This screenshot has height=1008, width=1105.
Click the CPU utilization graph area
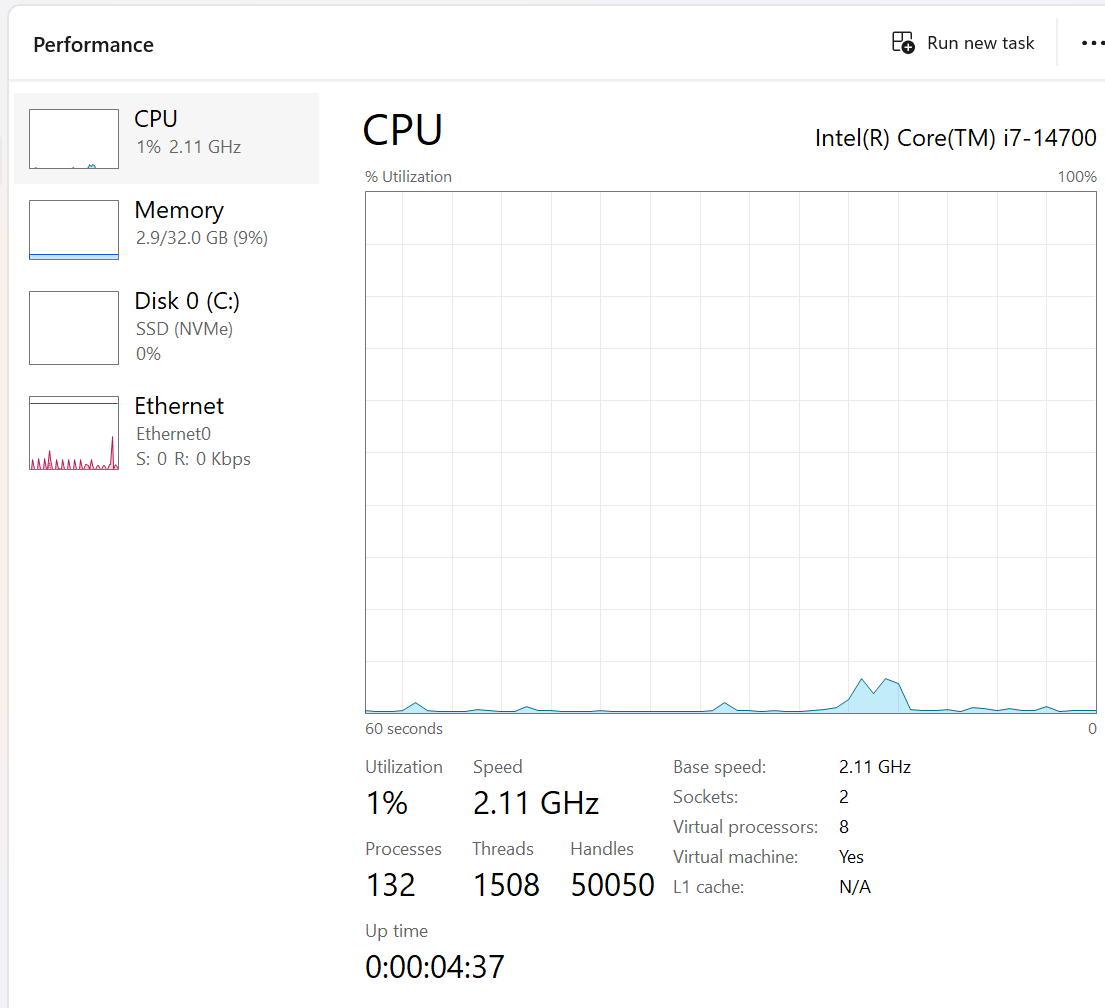(x=730, y=450)
